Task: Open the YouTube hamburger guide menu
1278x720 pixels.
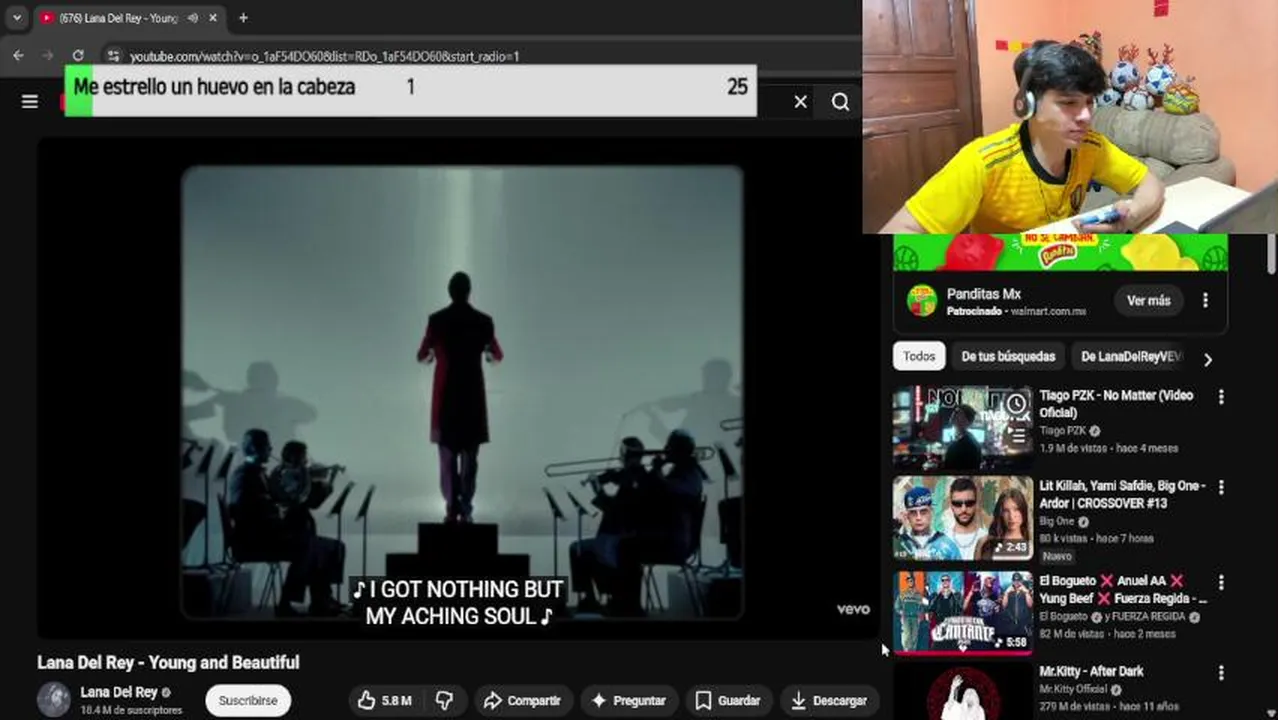Action: pyautogui.click(x=30, y=101)
